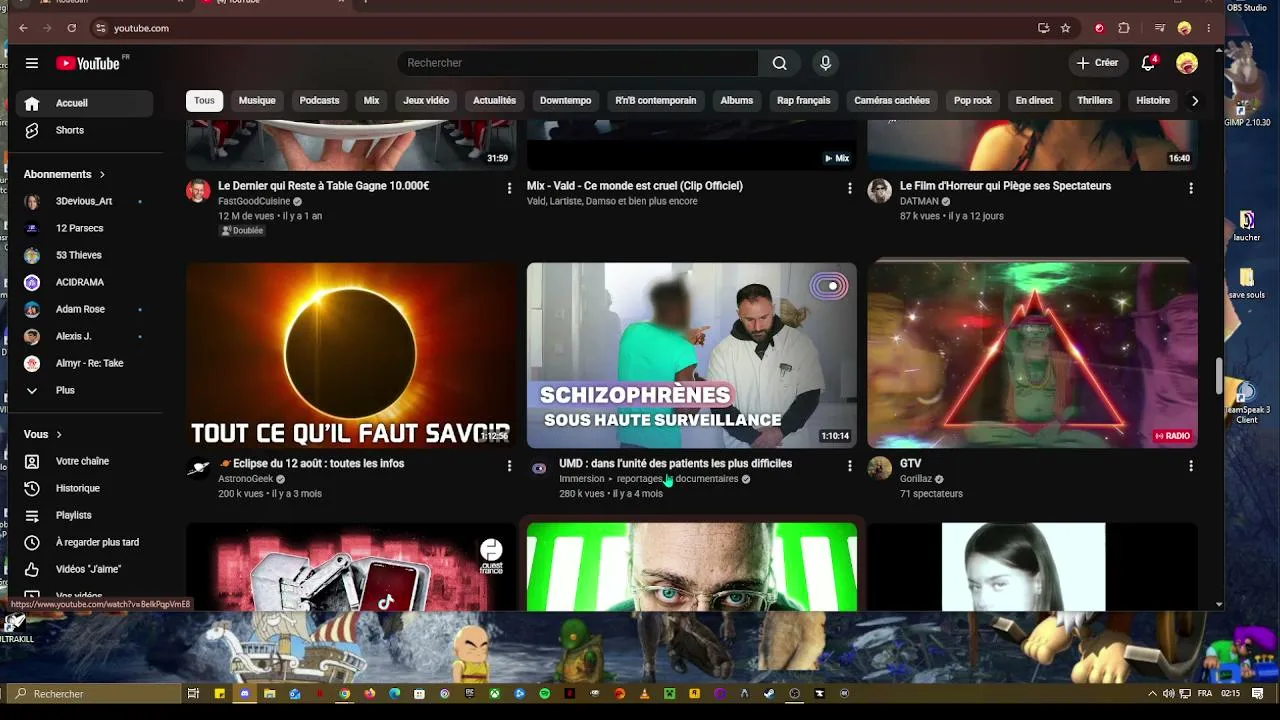This screenshot has width=1280, height=720.
Task: Go back in the browser
Action: click(23, 28)
